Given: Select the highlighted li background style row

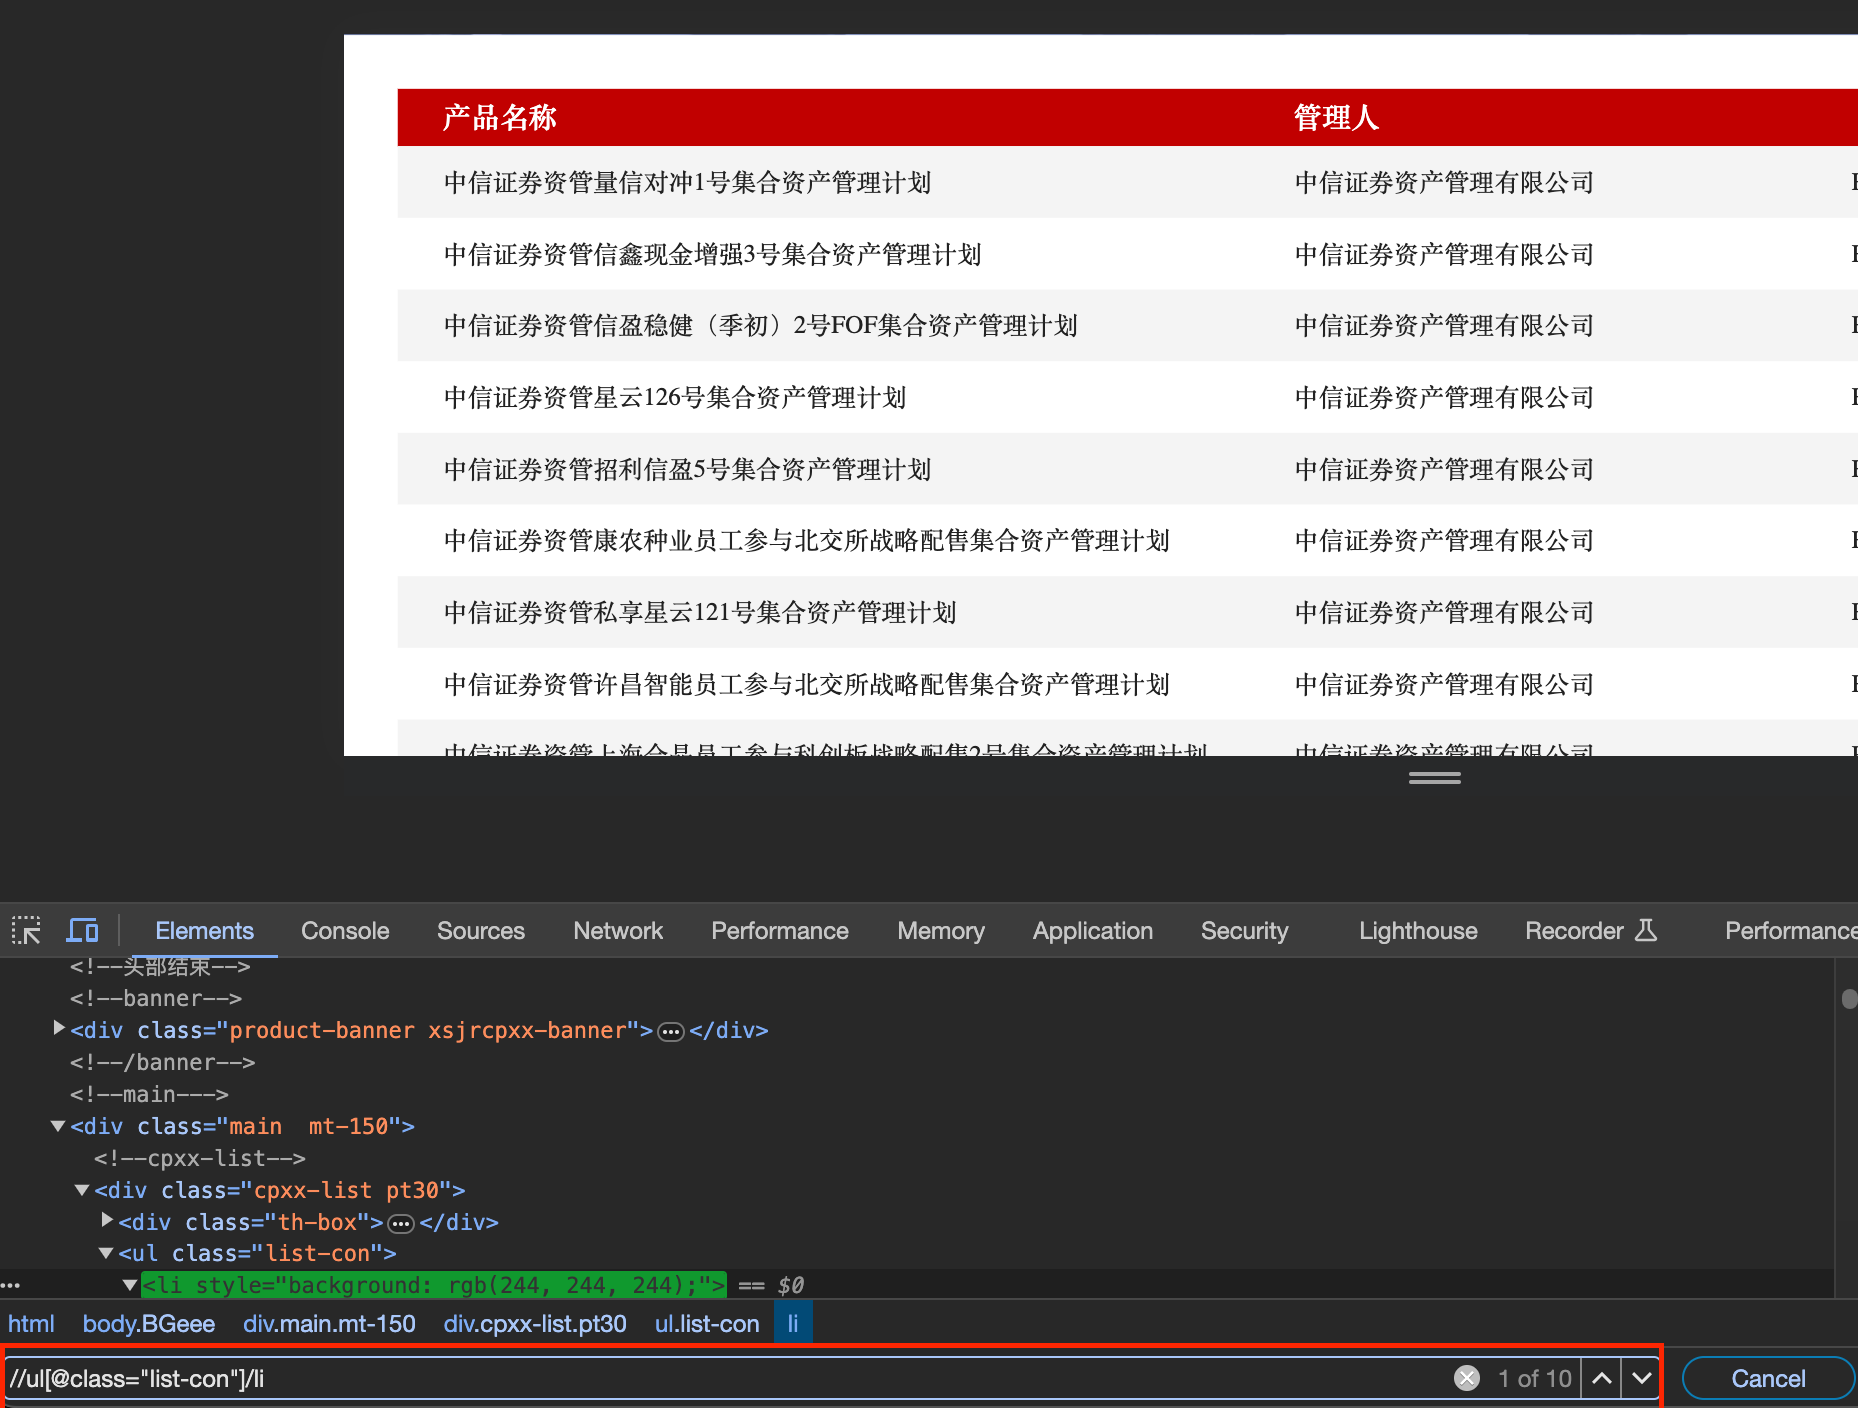Looking at the screenshot, I should tap(433, 1285).
